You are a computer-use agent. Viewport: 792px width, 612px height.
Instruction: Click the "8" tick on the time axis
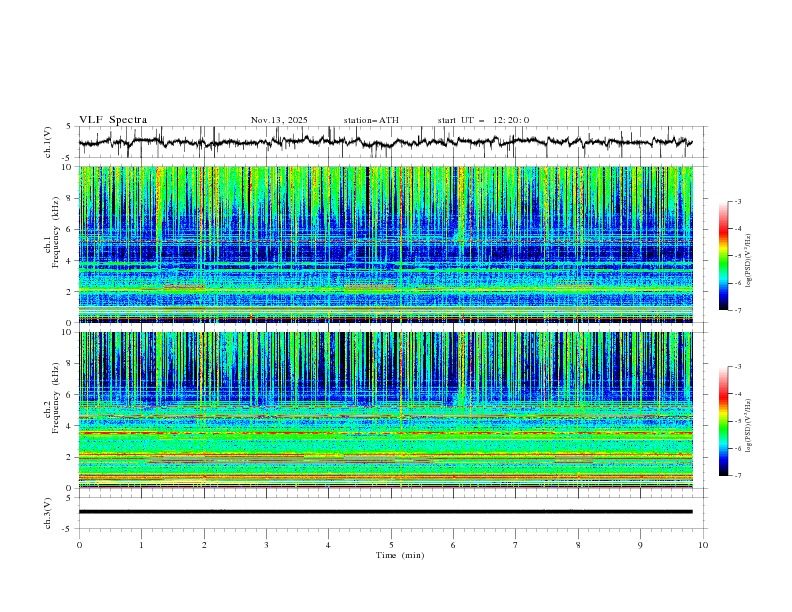(x=578, y=545)
